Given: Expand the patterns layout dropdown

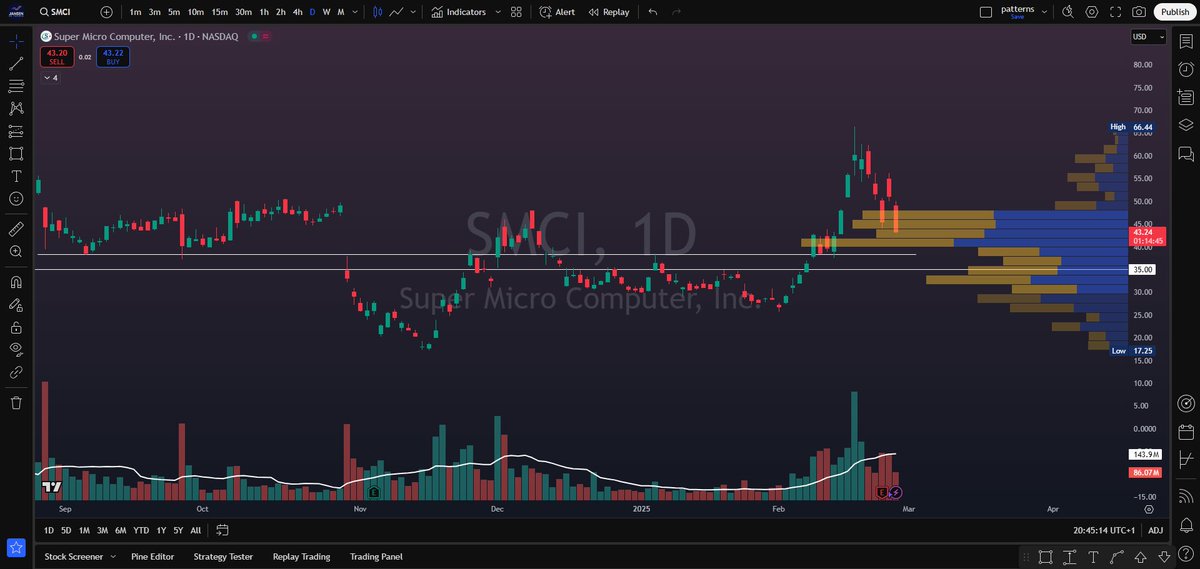Looking at the screenshot, I should (1045, 12).
